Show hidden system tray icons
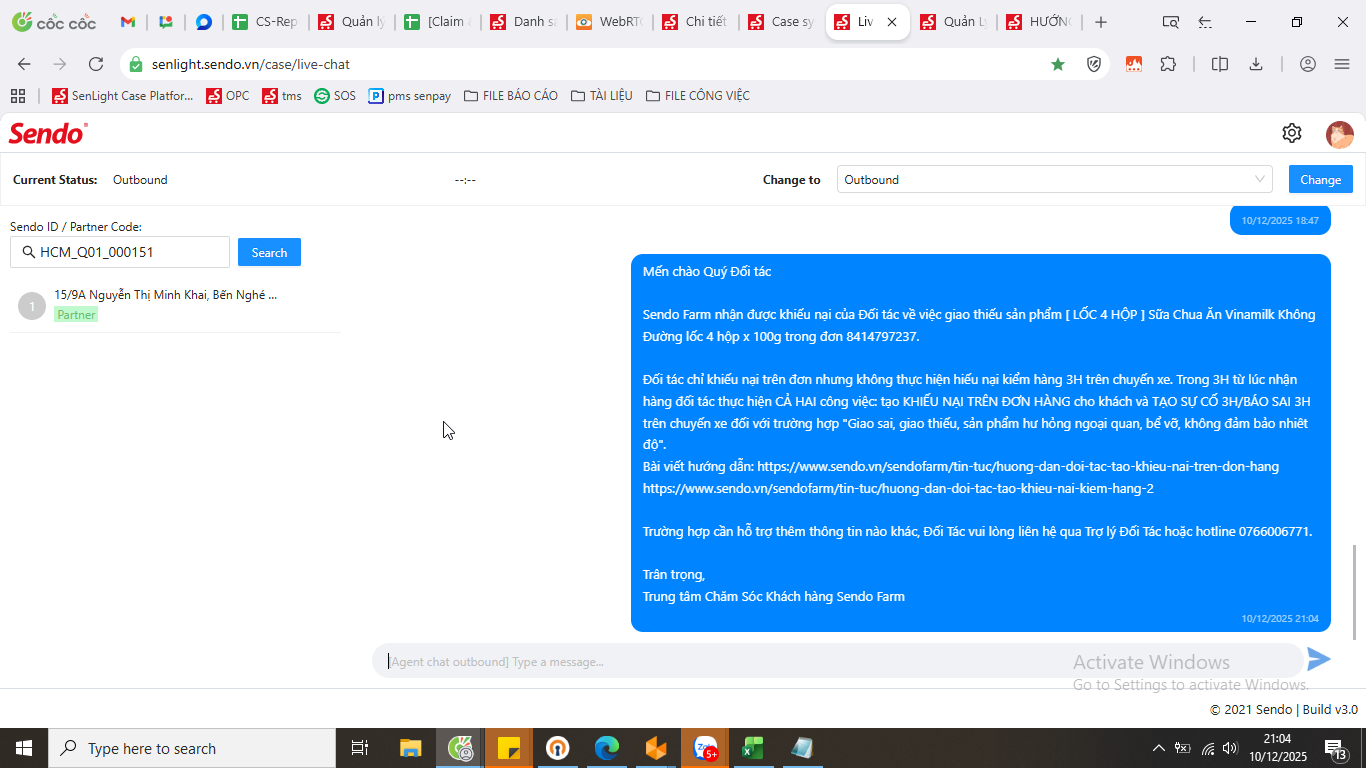This screenshot has height=768, width=1366. tap(1158, 748)
